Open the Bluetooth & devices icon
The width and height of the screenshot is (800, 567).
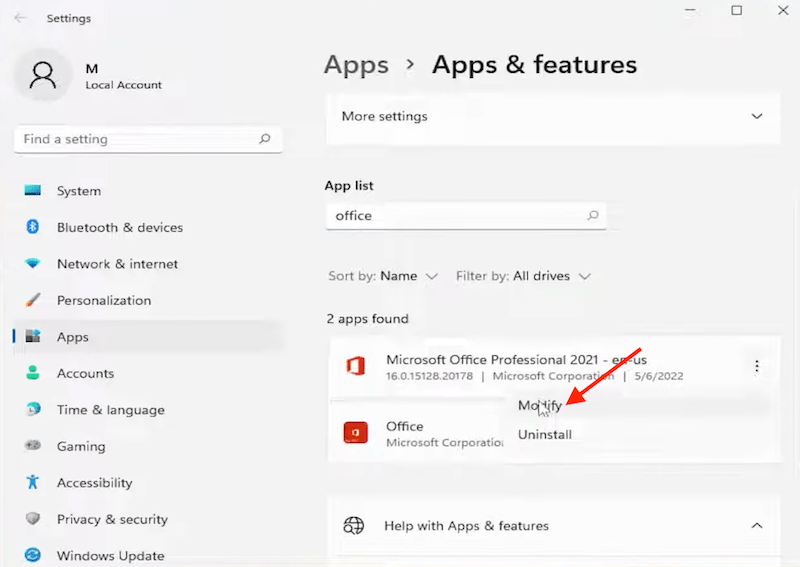coord(33,227)
